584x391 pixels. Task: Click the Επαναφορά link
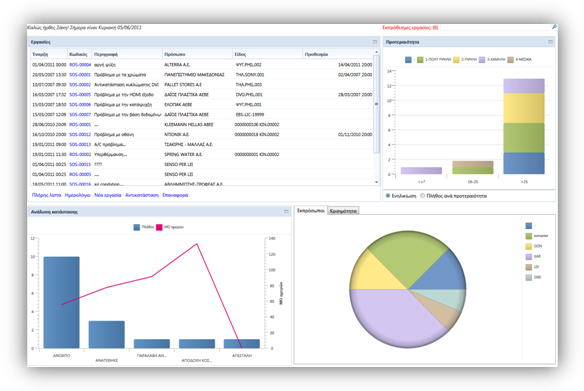(x=175, y=195)
